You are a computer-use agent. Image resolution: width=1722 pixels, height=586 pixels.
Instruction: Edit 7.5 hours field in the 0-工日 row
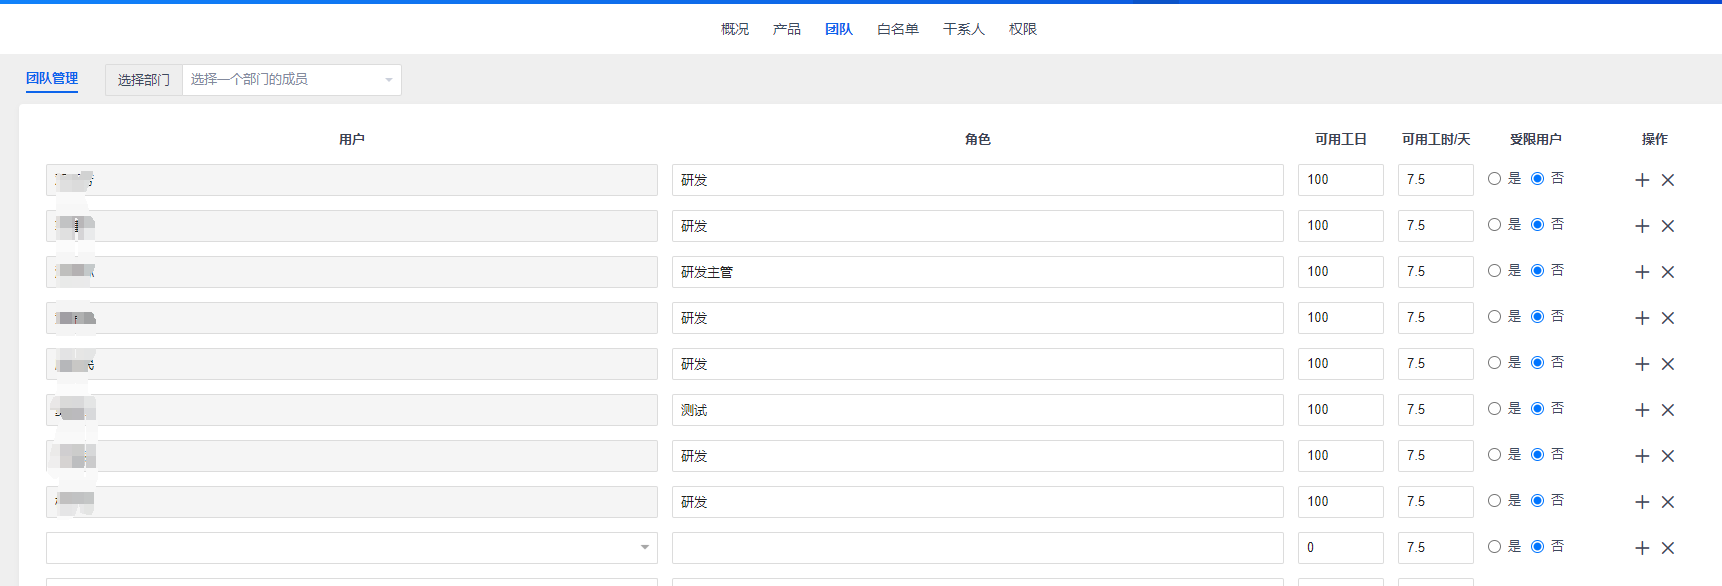tap(1436, 548)
